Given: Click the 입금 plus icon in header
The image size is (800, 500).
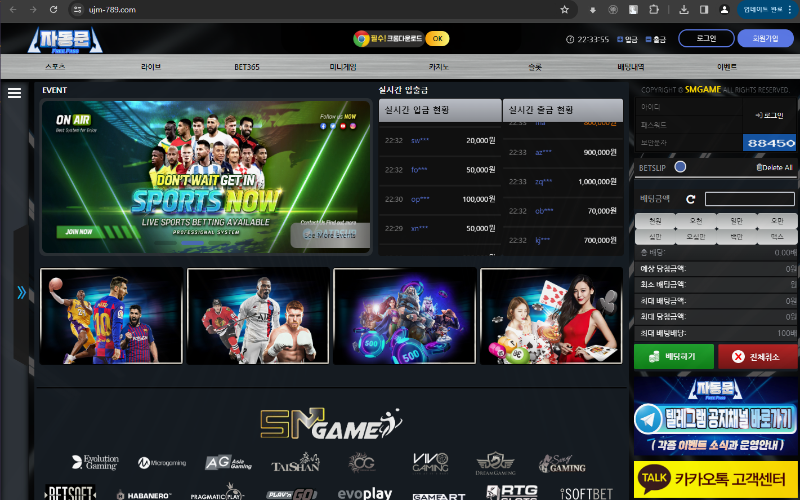Looking at the screenshot, I should pyautogui.click(x=619, y=39).
